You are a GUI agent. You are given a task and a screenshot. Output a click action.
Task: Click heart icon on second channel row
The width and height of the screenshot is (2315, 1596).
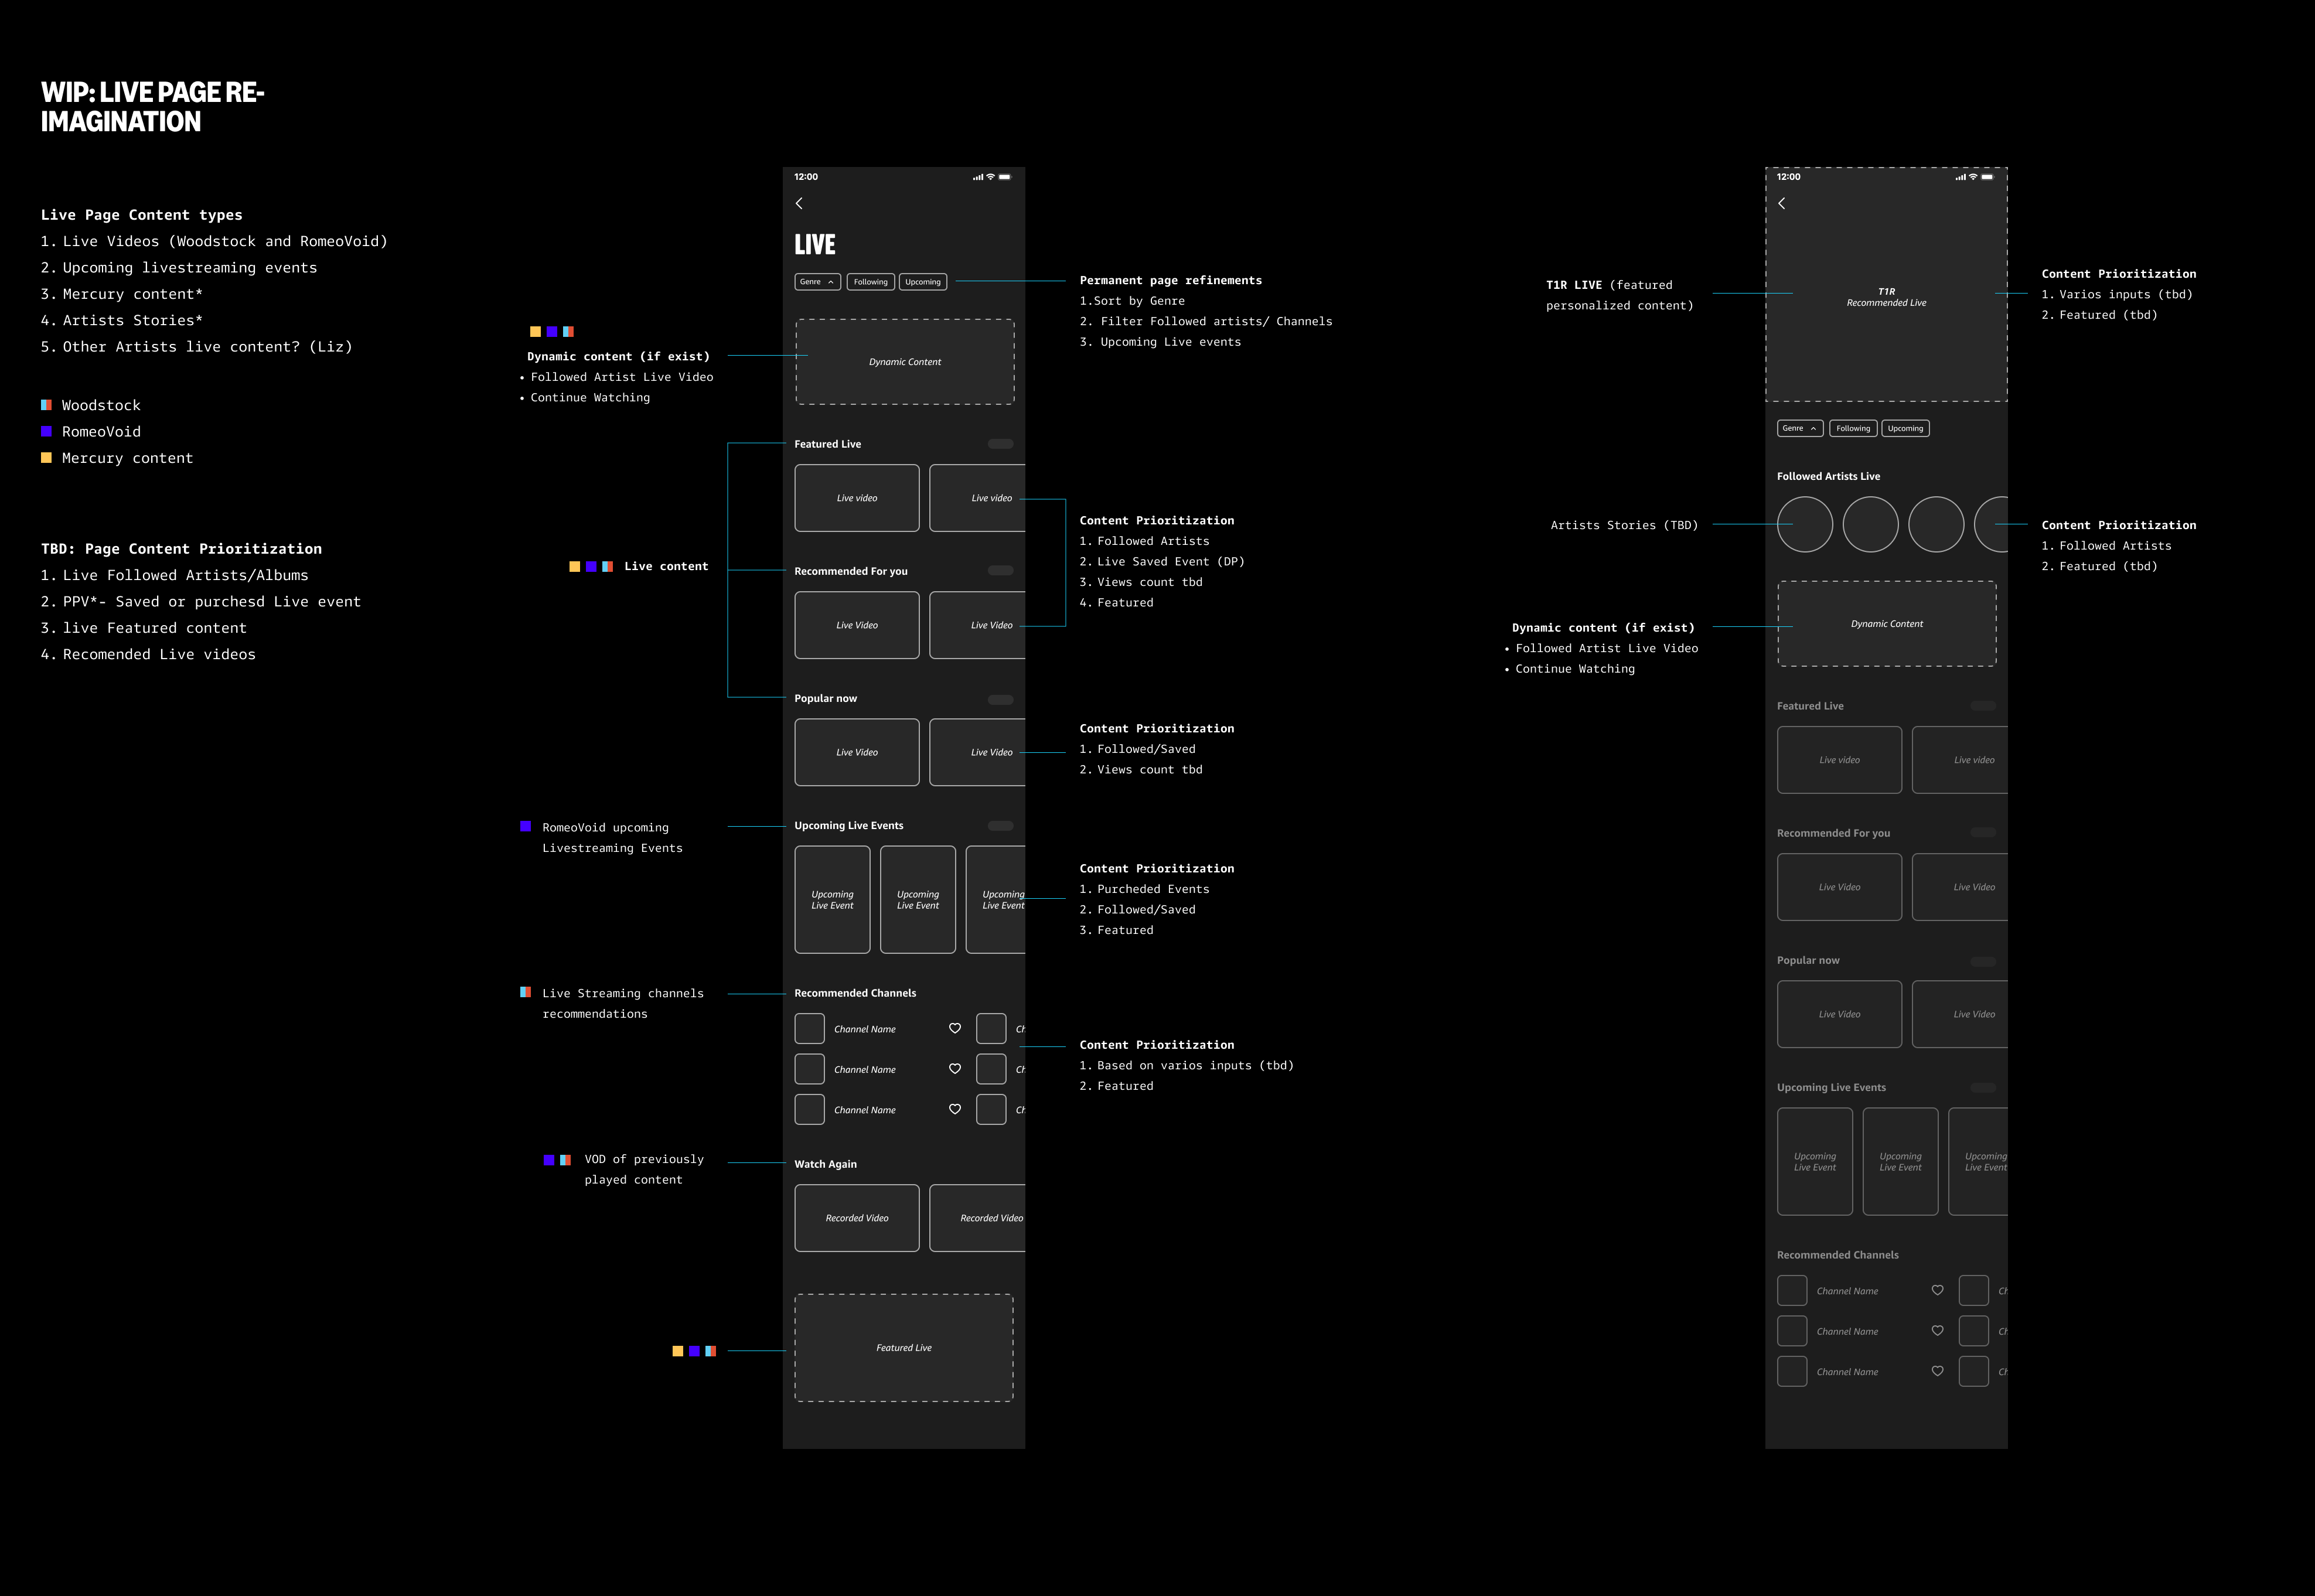tap(955, 1069)
